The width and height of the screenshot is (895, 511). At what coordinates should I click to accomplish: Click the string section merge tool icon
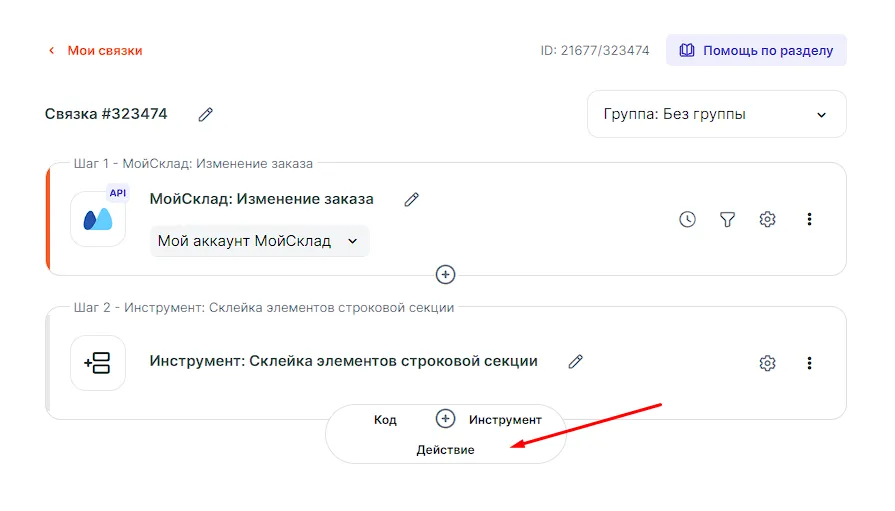point(98,363)
